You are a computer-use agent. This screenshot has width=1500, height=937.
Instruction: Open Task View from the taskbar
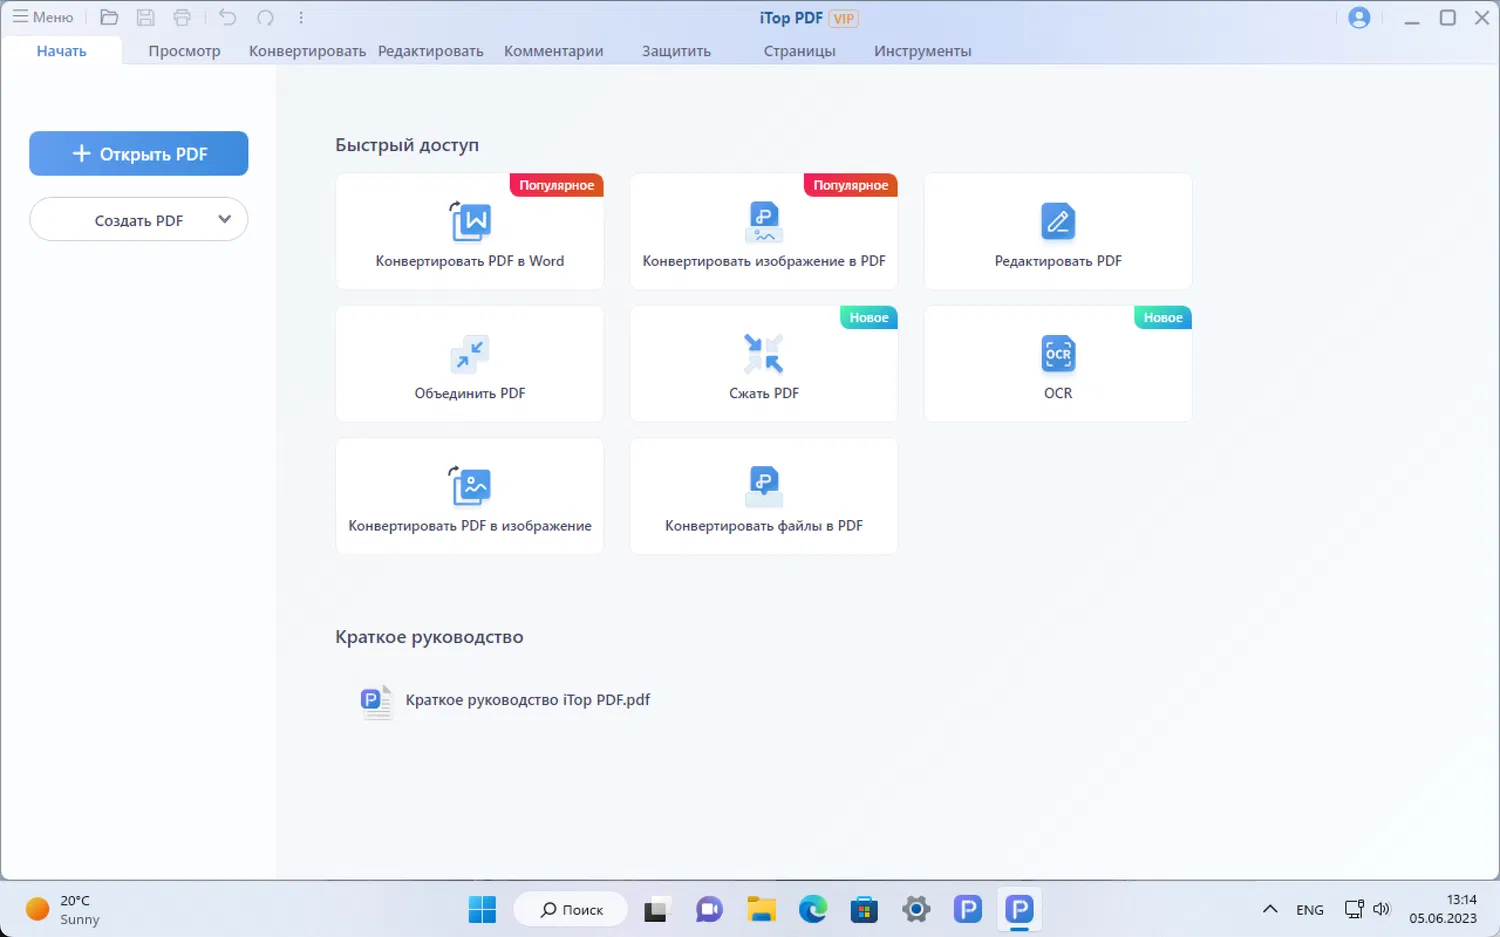click(655, 910)
